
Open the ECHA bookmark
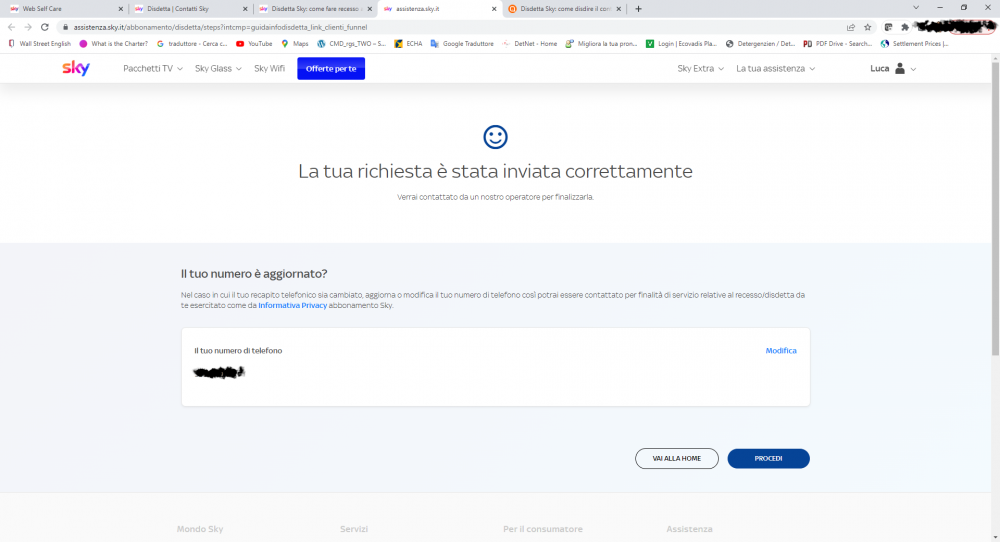408,44
